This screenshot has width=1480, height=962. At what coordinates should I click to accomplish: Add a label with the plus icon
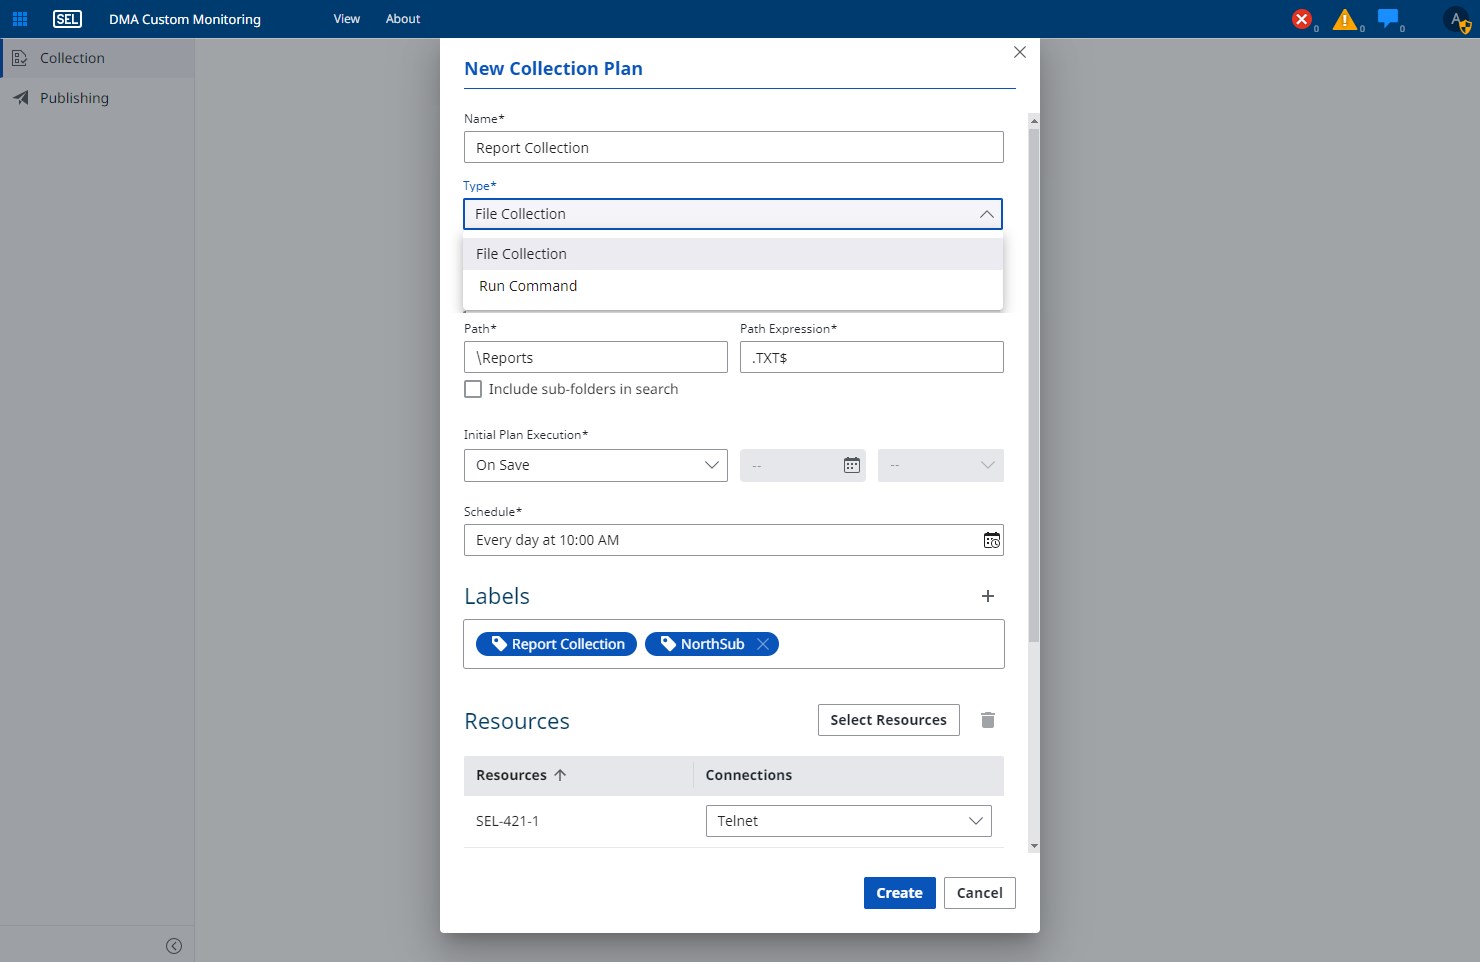tap(987, 596)
